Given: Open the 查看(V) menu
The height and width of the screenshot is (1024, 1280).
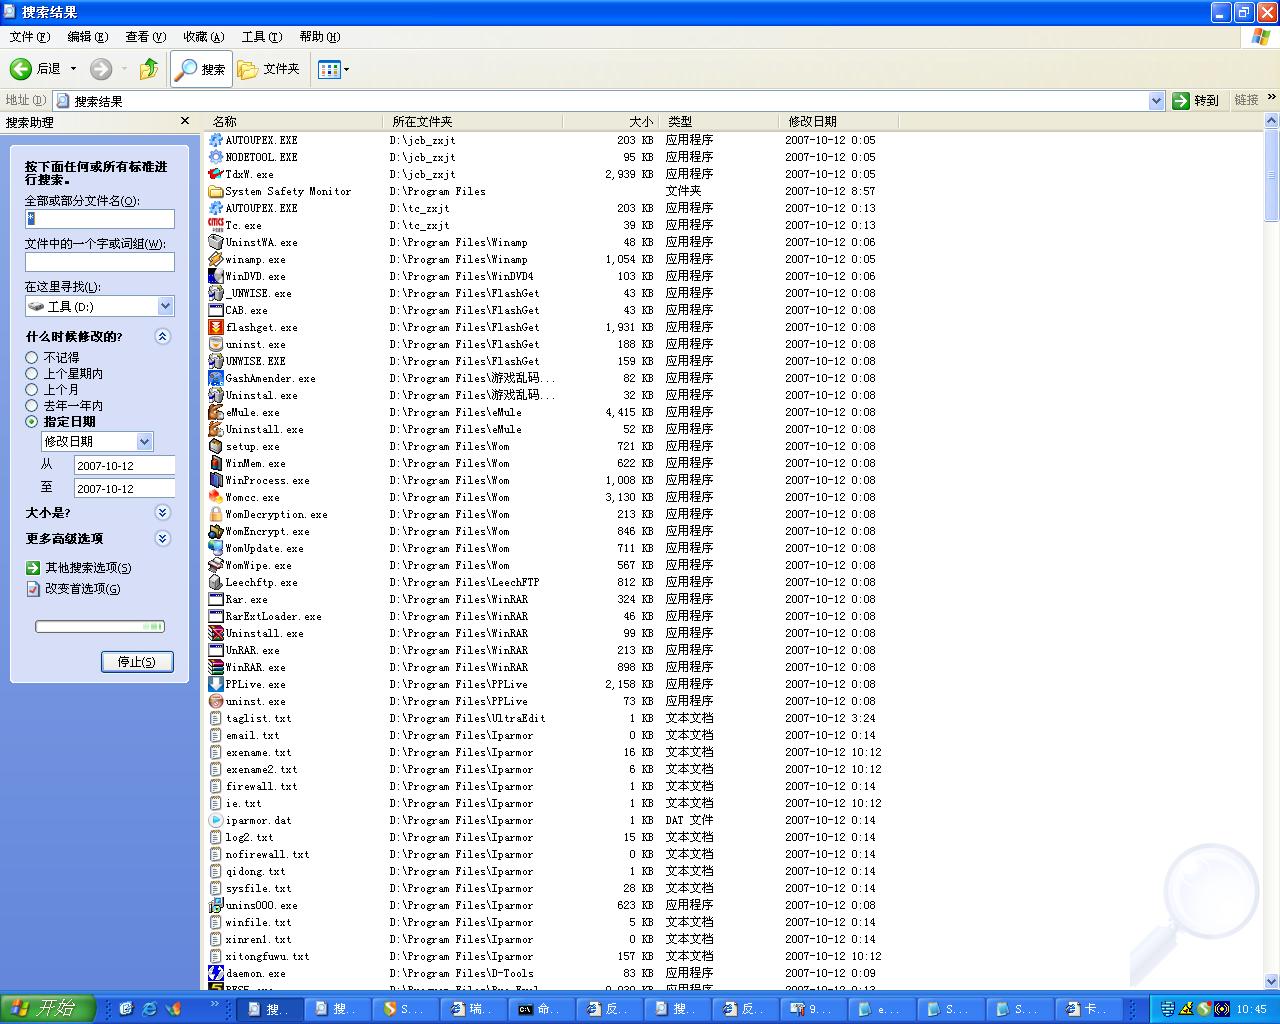Looking at the screenshot, I should pyautogui.click(x=146, y=37).
